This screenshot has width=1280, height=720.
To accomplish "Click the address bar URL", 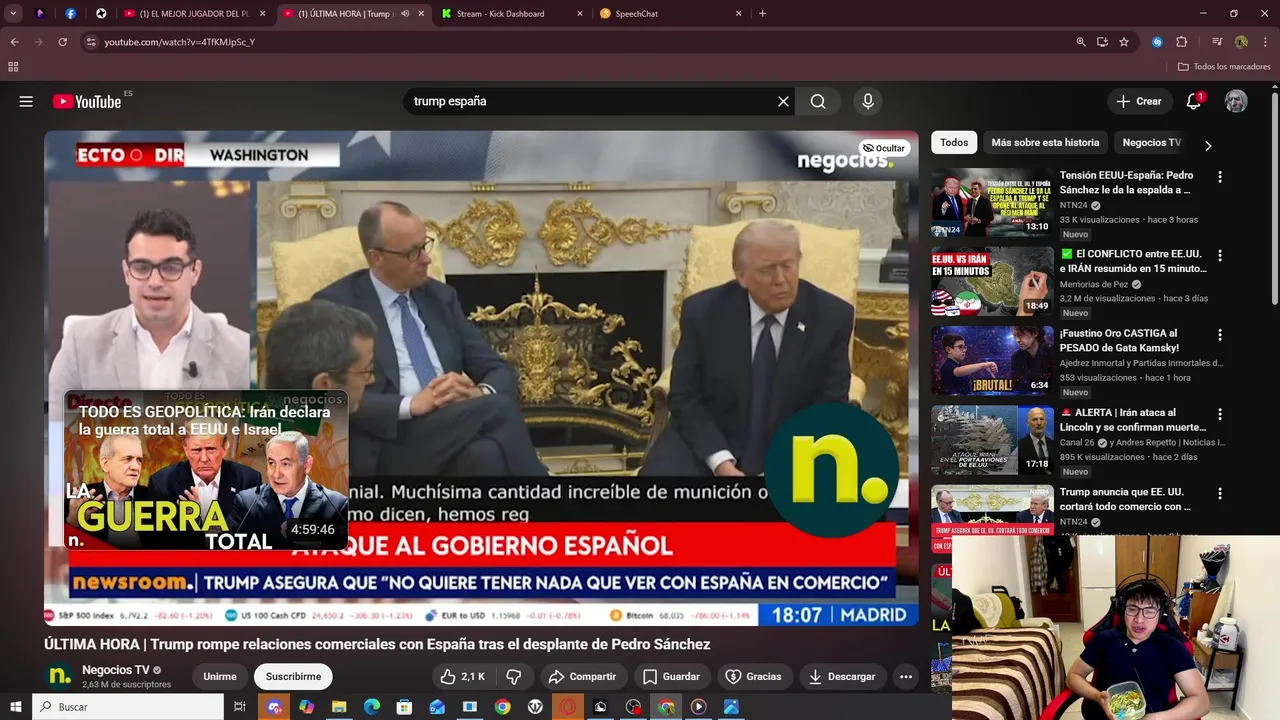I will pos(179,42).
